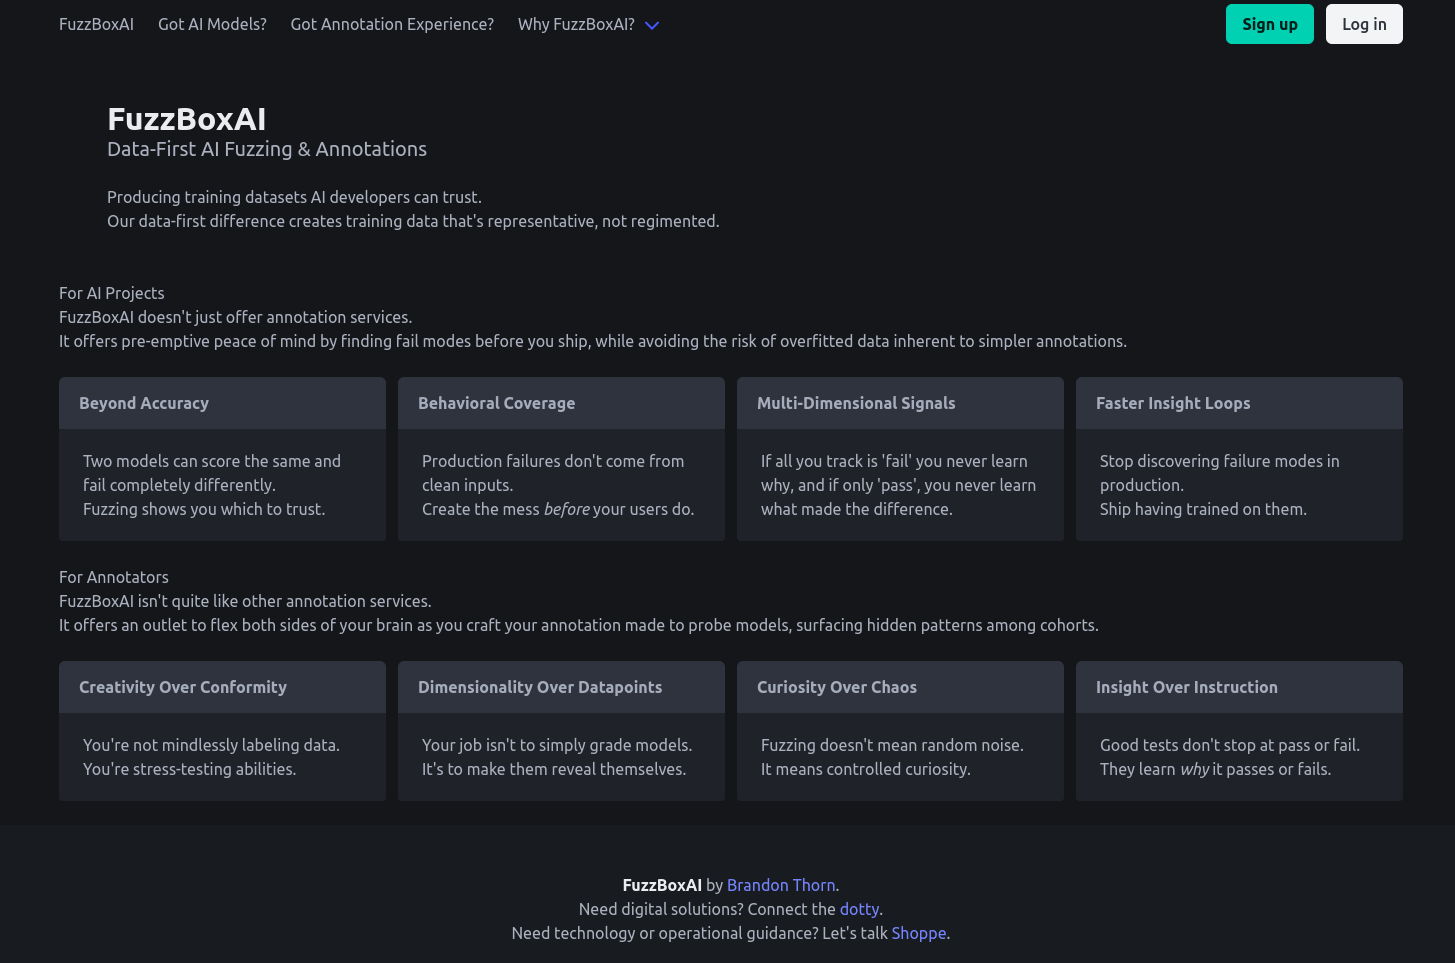Expand the Why FuzzBoxAI? dropdown chevron
Viewport: 1455px width, 963px height.
652,25
